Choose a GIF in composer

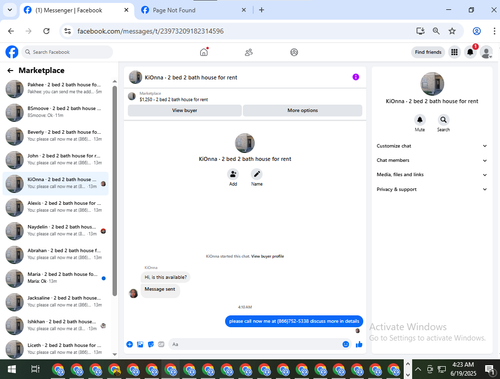pos(161,344)
